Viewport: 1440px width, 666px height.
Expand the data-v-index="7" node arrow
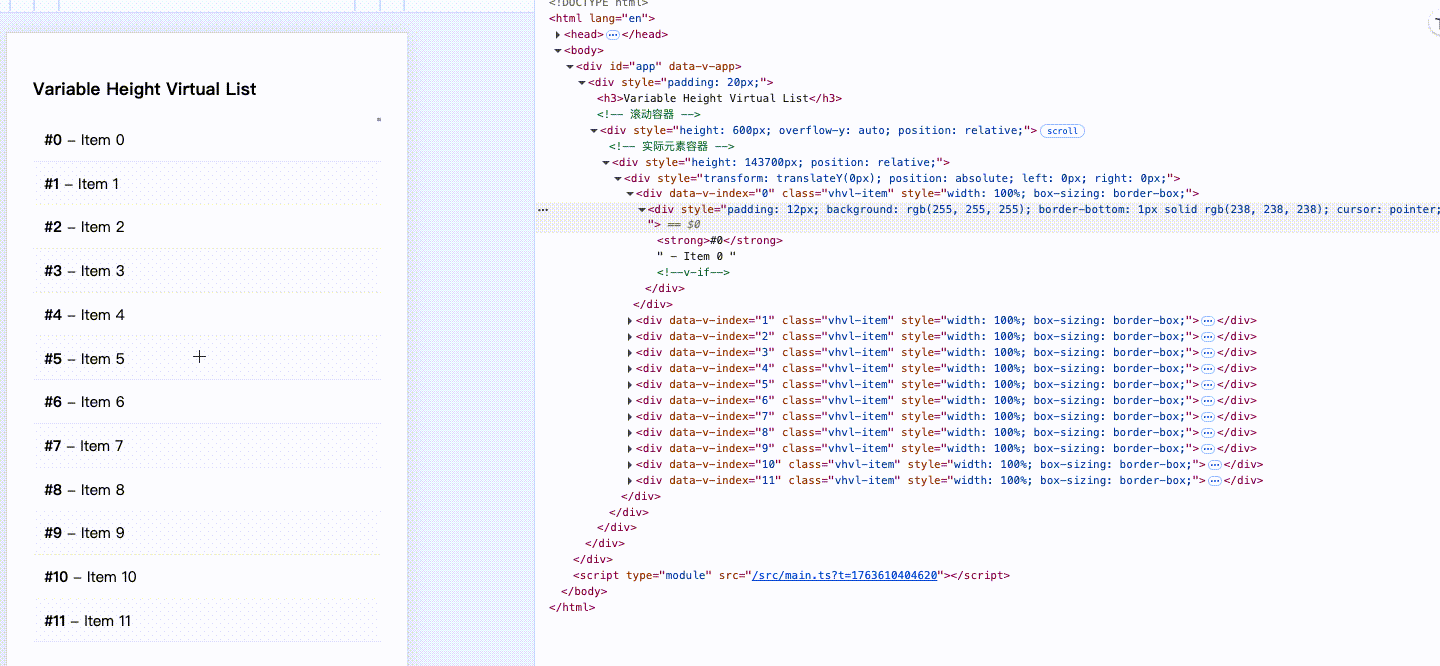coord(630,417)
